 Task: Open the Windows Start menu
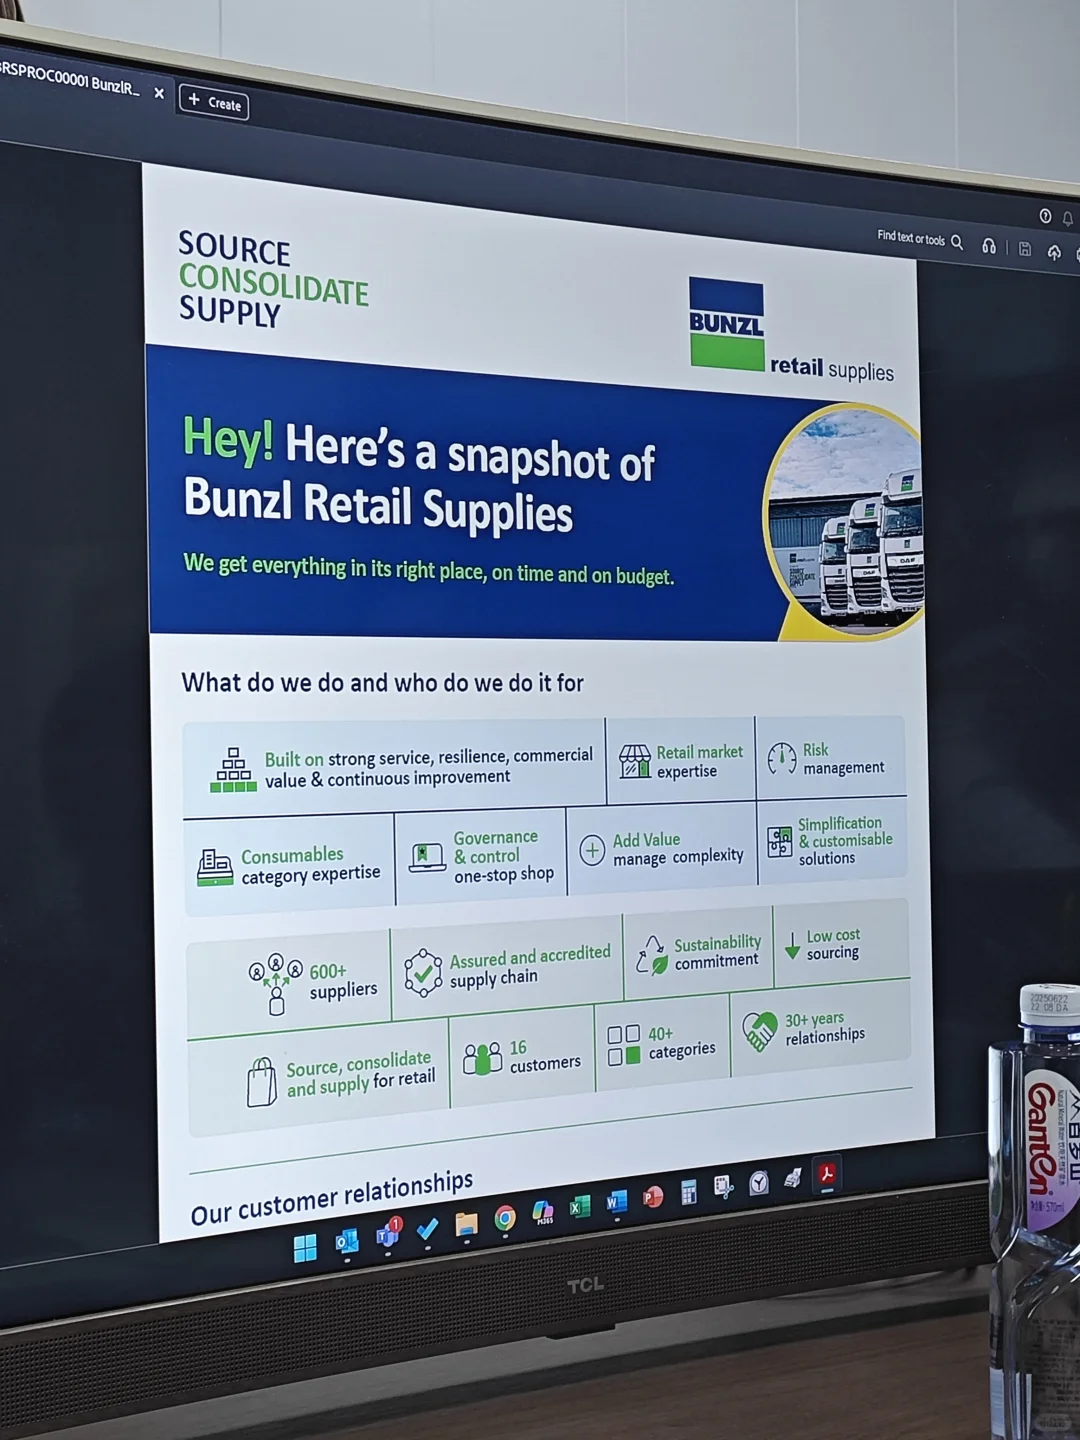pyautogui.click(x=305, y=1247)
